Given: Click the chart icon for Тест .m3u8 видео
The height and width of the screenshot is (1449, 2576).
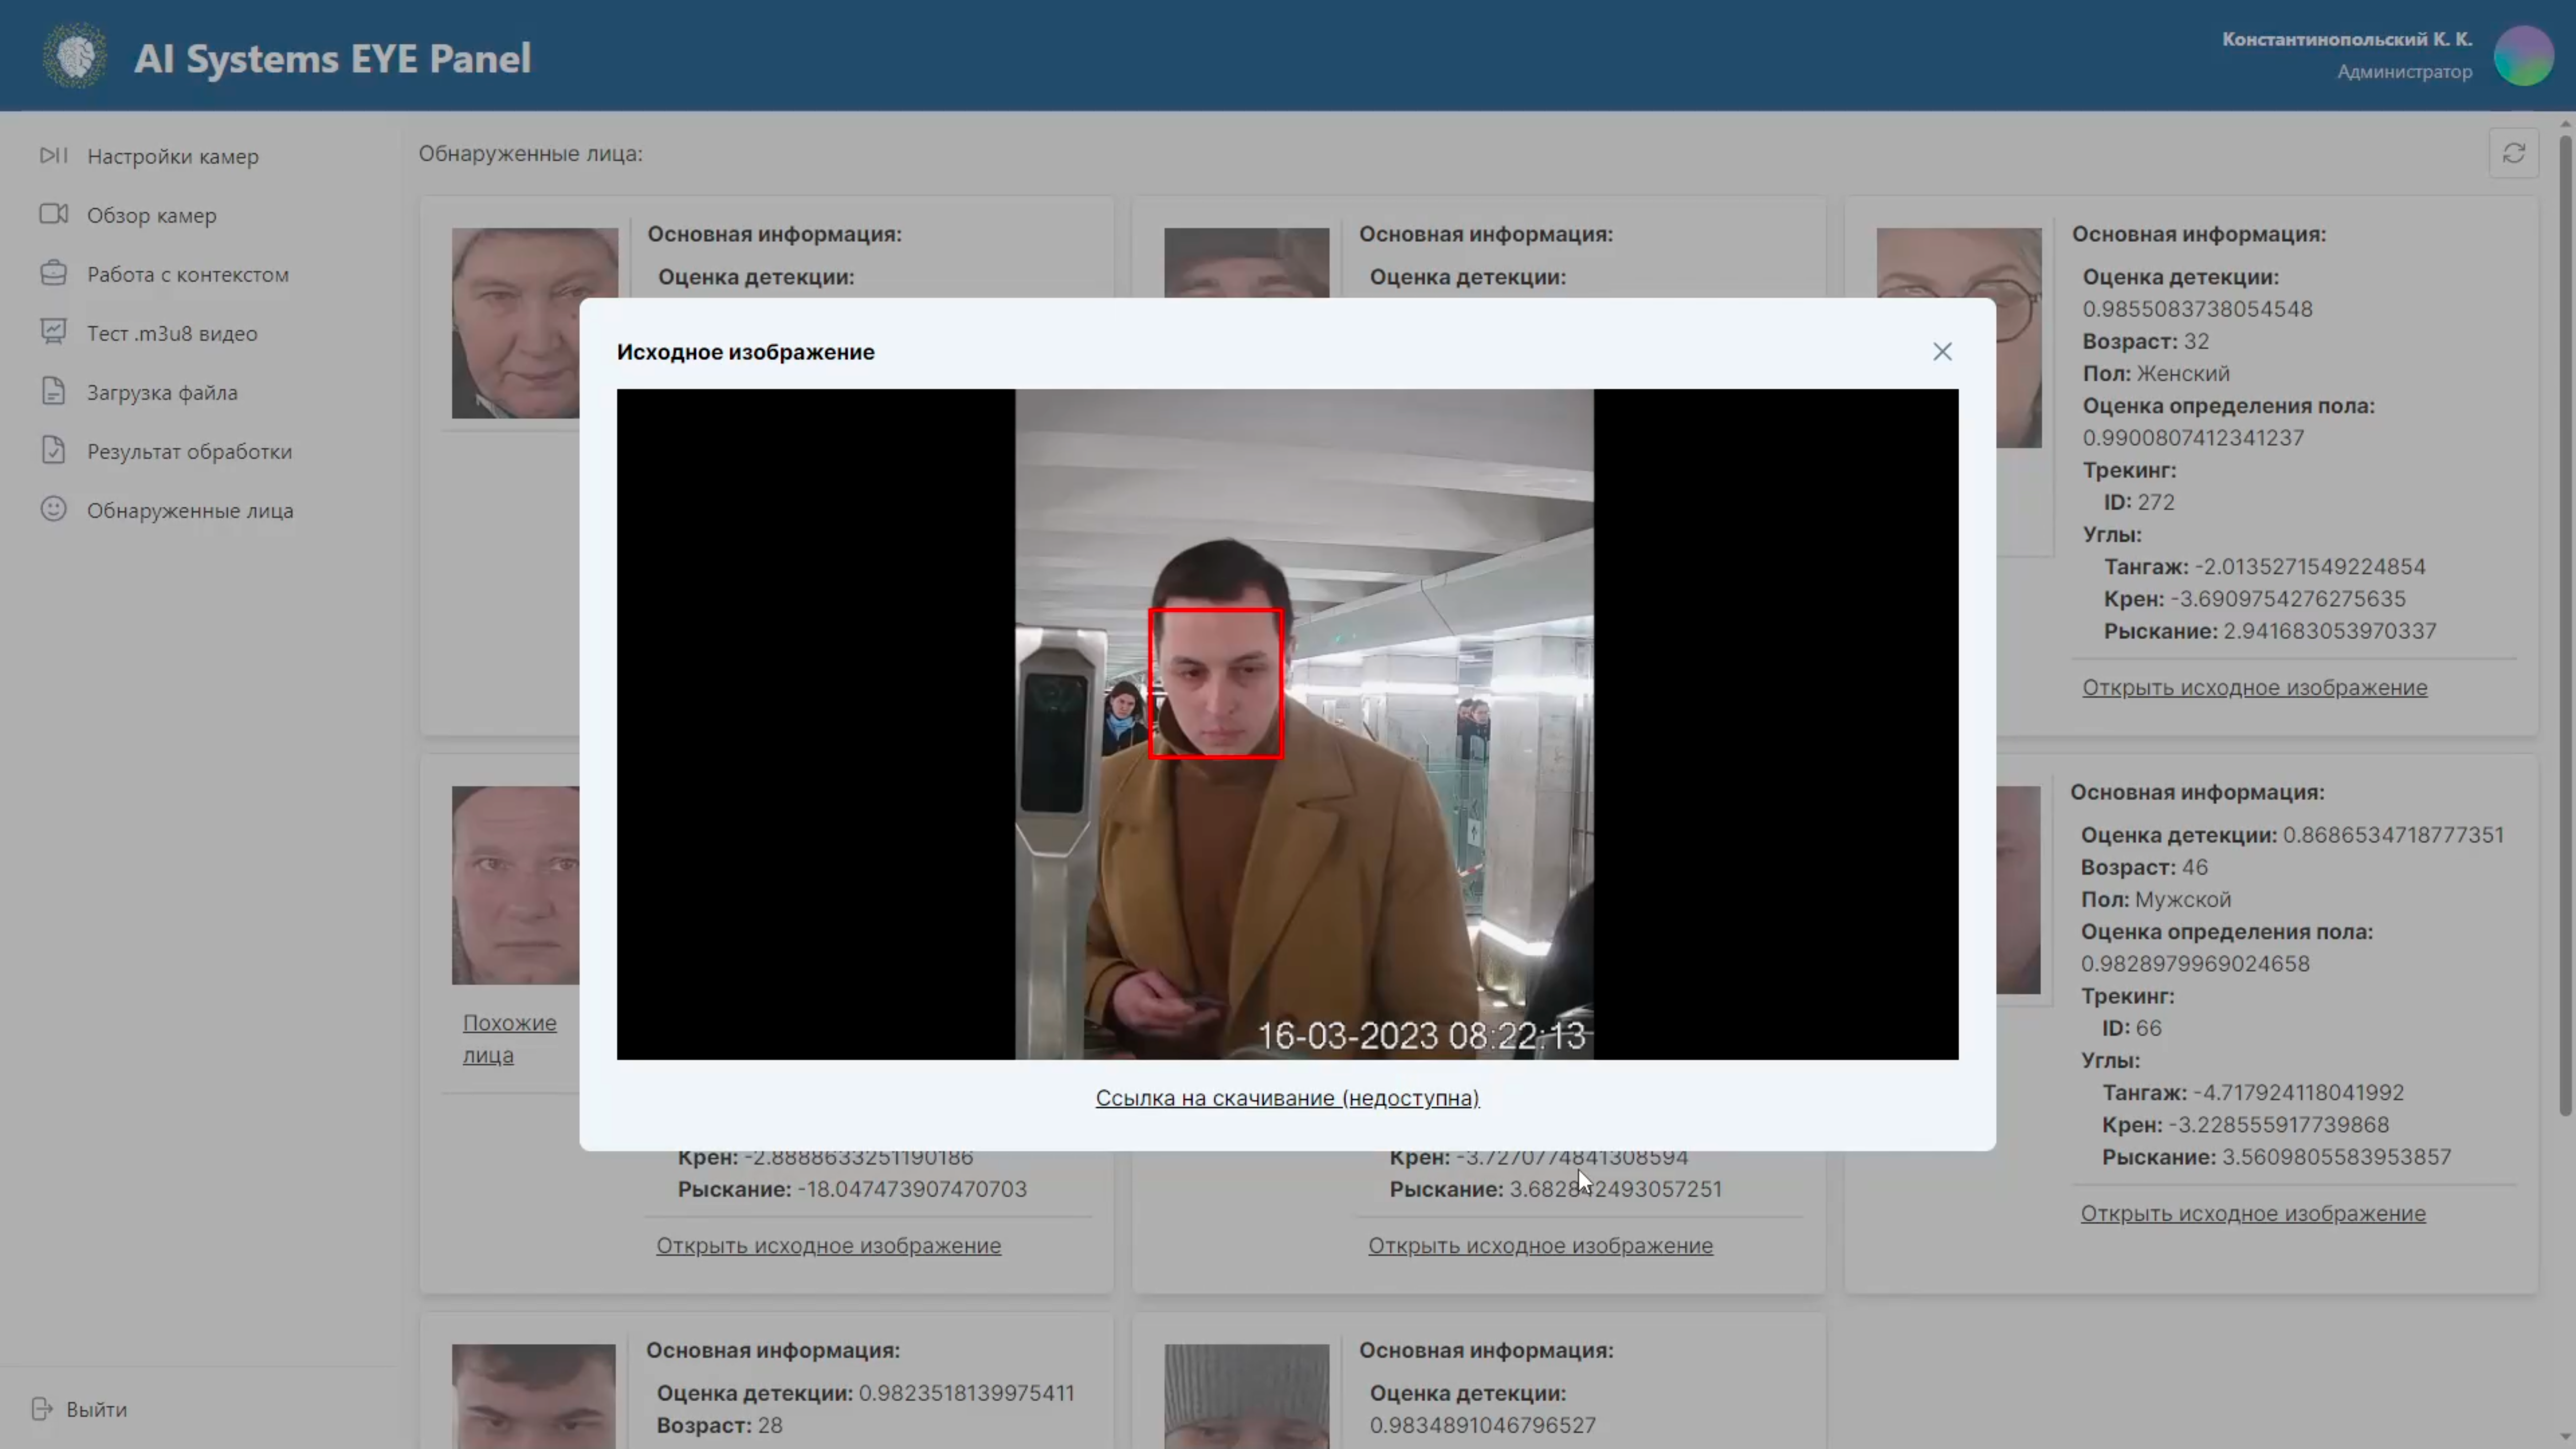Looking at the screenshot, I should pos(53,332).
